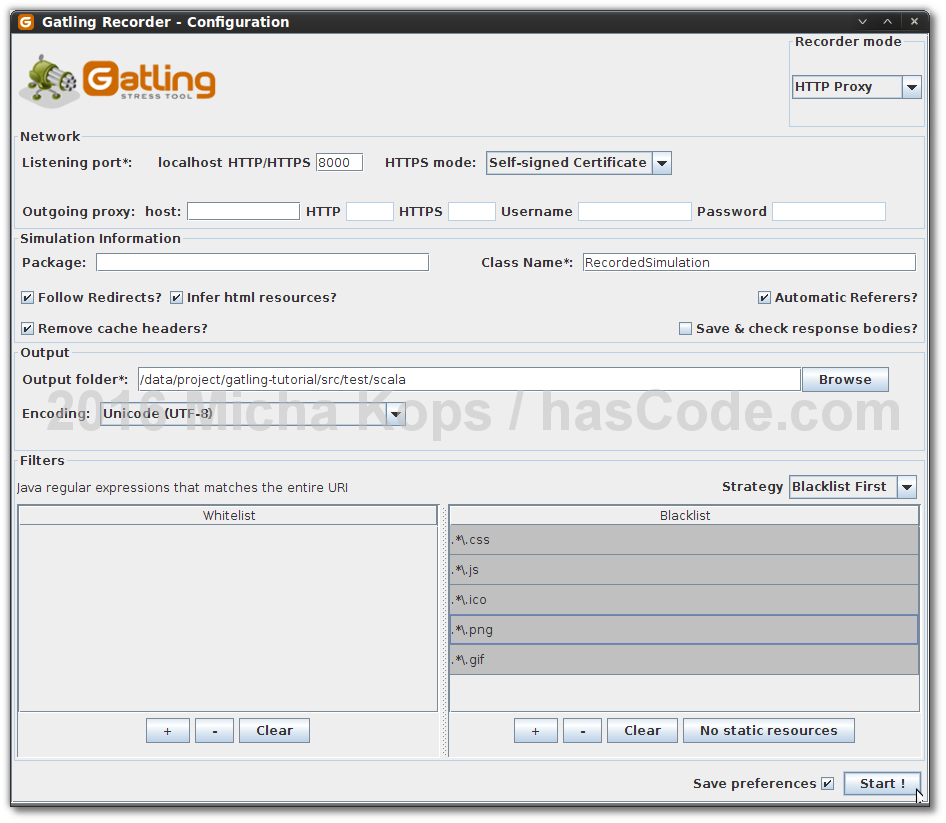This screenshot has height=823, width=946.
Task: Enable Save & check response bodies
Action: click(x=686, y=328)
